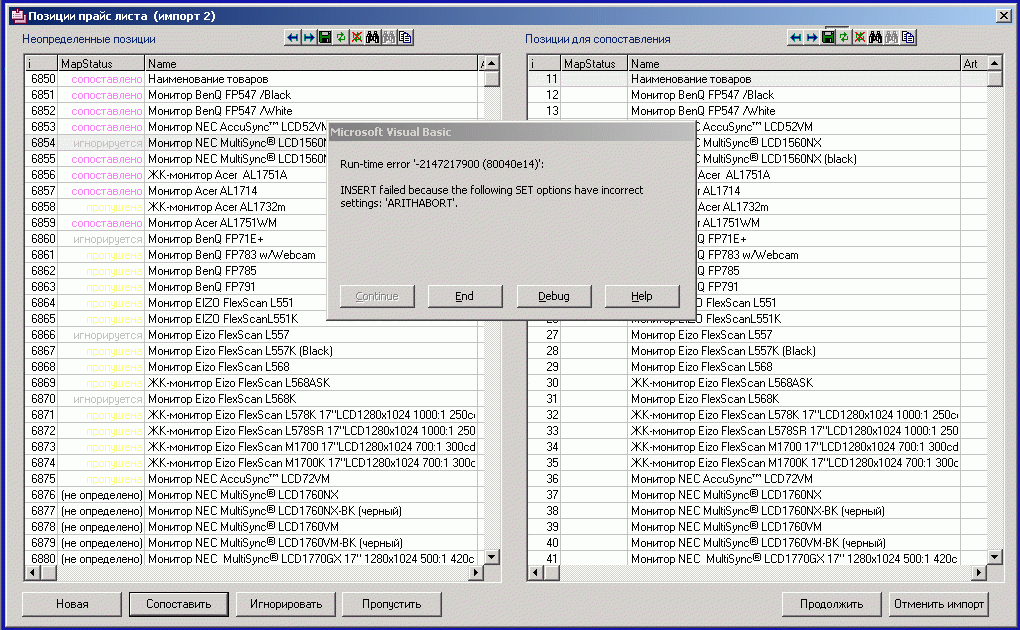Viewport: 1020px width, 630px height.
Task: Click End in the Visual Basic error dialog
Action: pos(464,296)
